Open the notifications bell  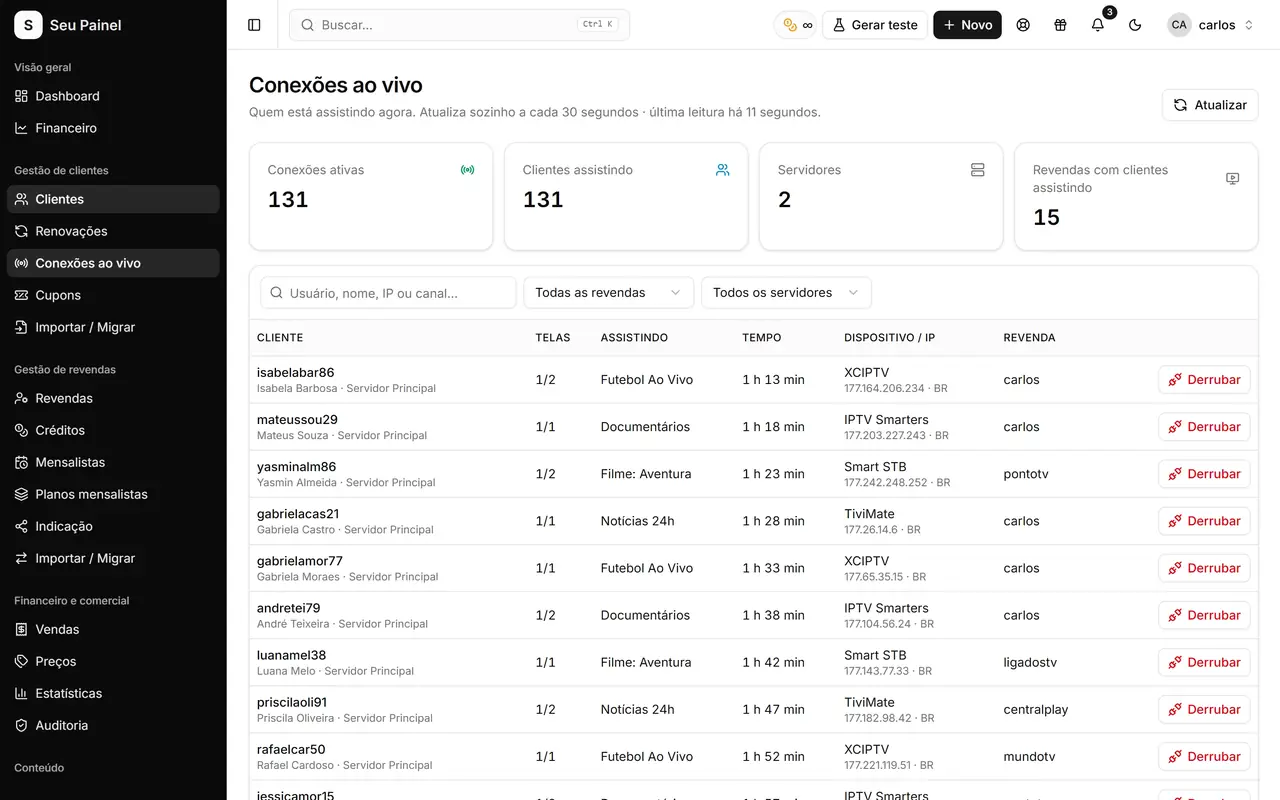1098,25
